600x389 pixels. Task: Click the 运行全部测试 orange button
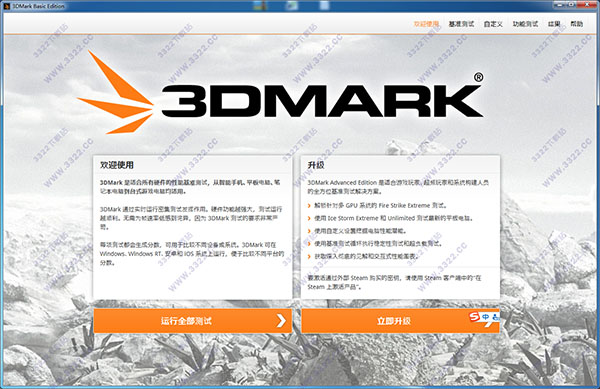click(x=193, y=321)
